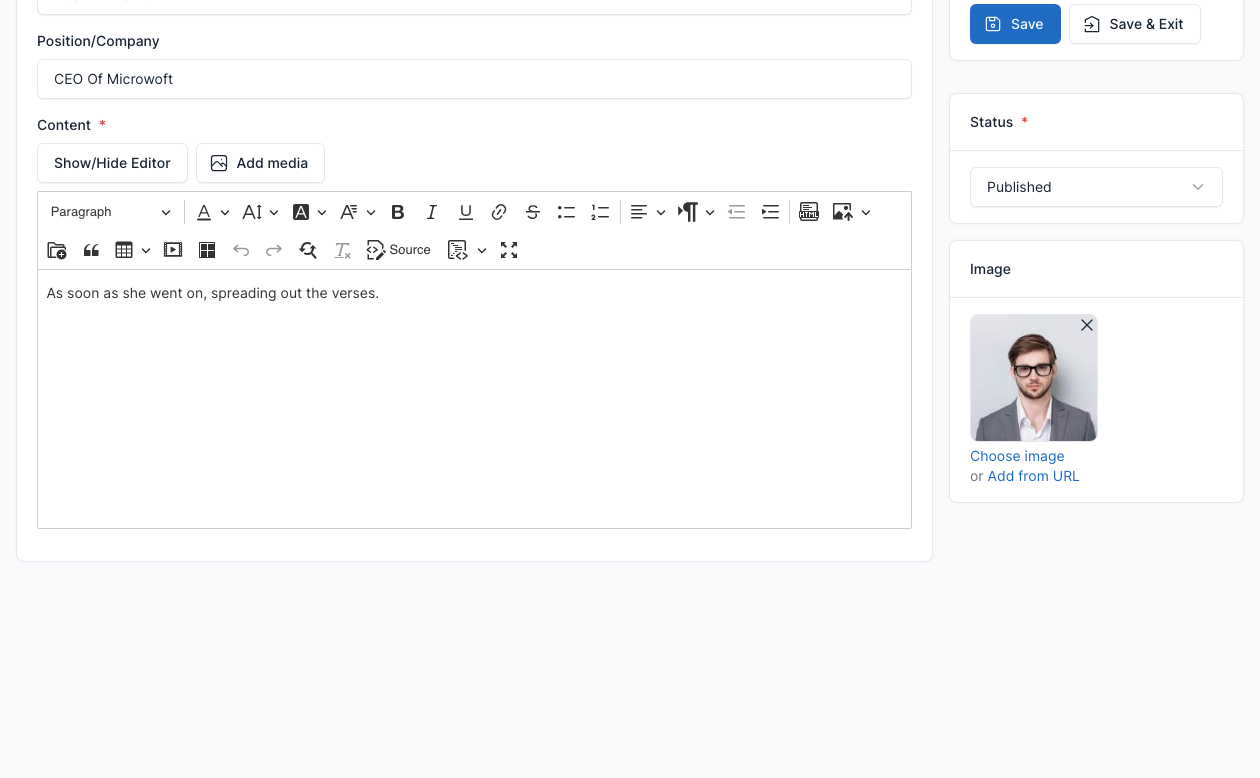Insert an HTML embed block

(x=809, y=212)
